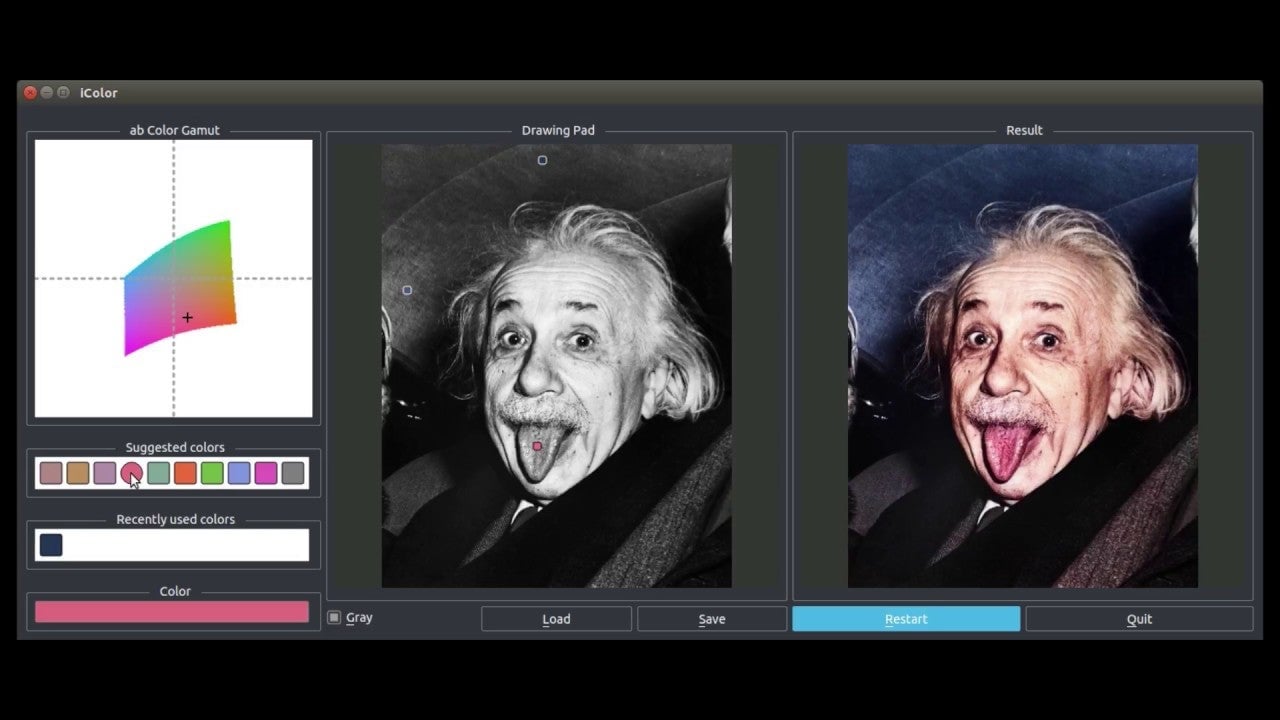
Task: Quit the iColor application
Action: pos(1139,619)
